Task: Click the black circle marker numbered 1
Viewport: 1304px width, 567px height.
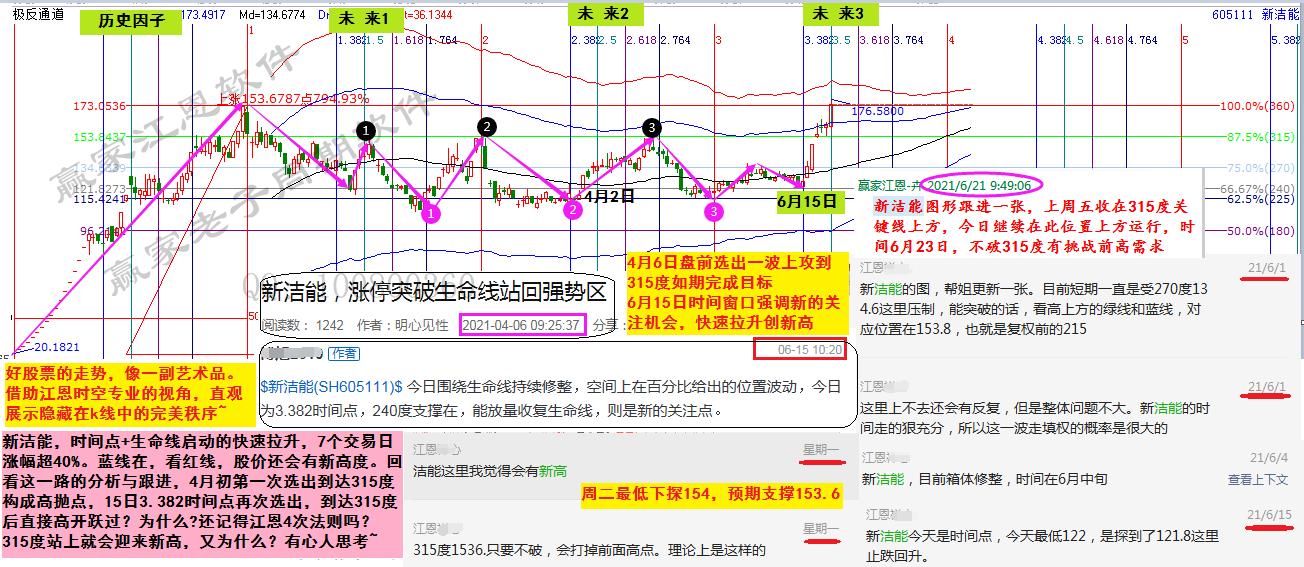Action: [366, 130]
